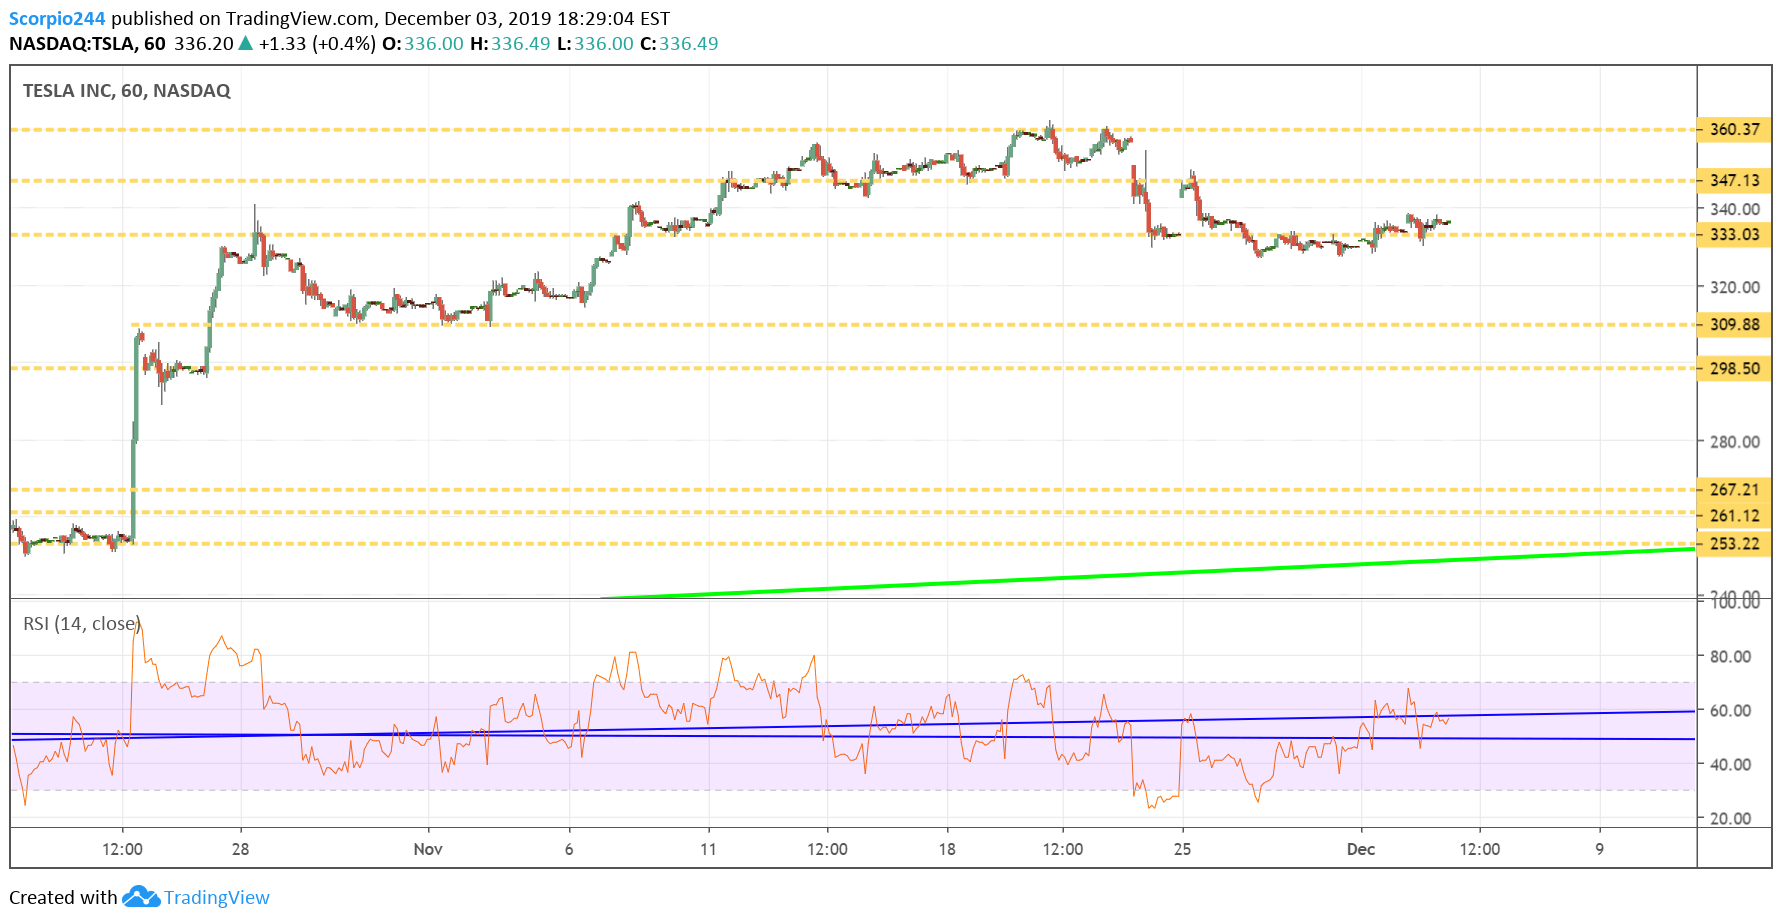Select the 347.13 price level label
Screen dimensions: 1782x923
[x=1734, y=180]
